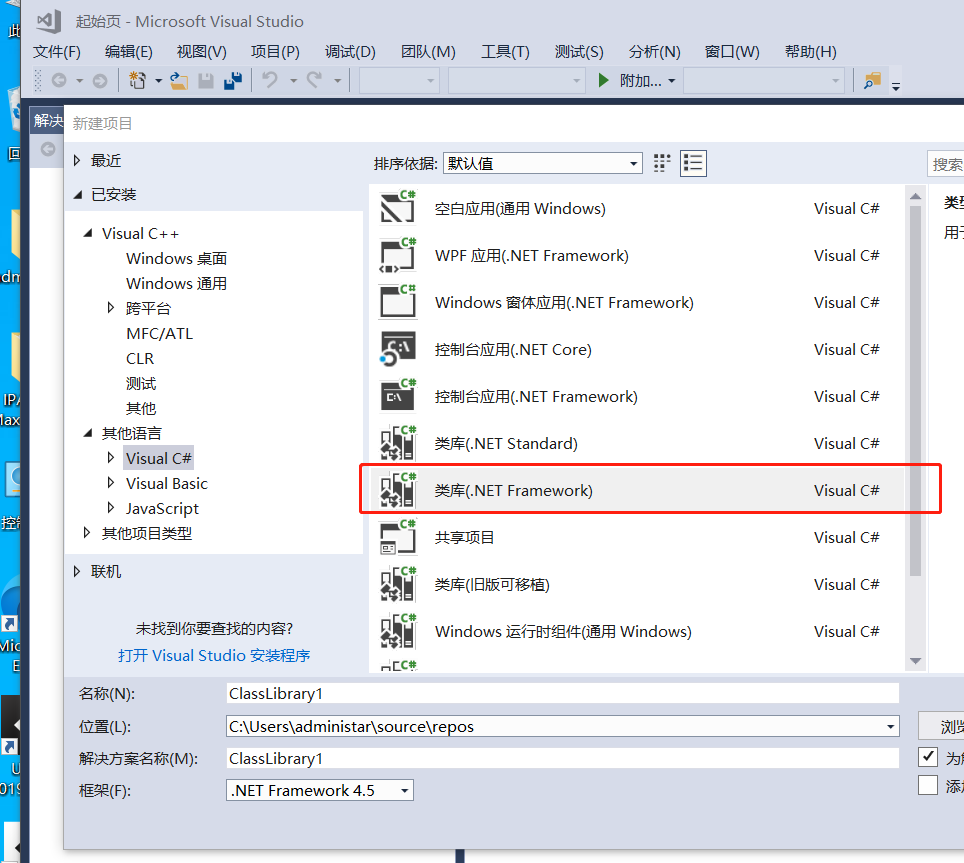The width and height of the screenshot is (964, 863).
Task: Select the Windows 窗体应用 template icon
Action: click(x=397, y=302)
